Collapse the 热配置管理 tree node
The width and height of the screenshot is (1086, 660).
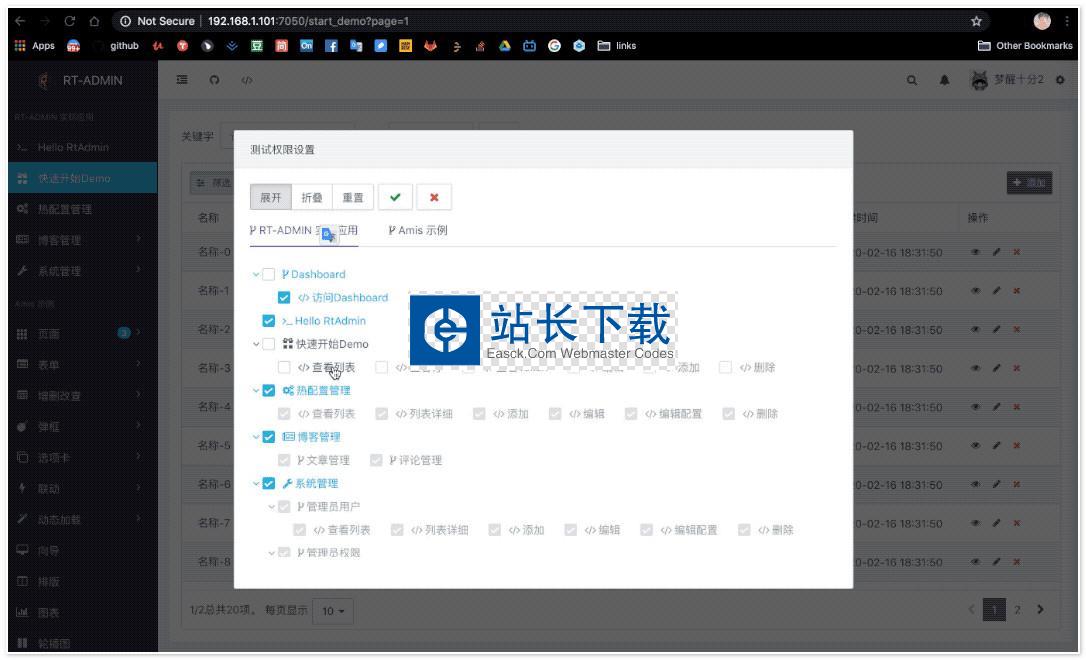pyautogui.click(x=256, y=391)
